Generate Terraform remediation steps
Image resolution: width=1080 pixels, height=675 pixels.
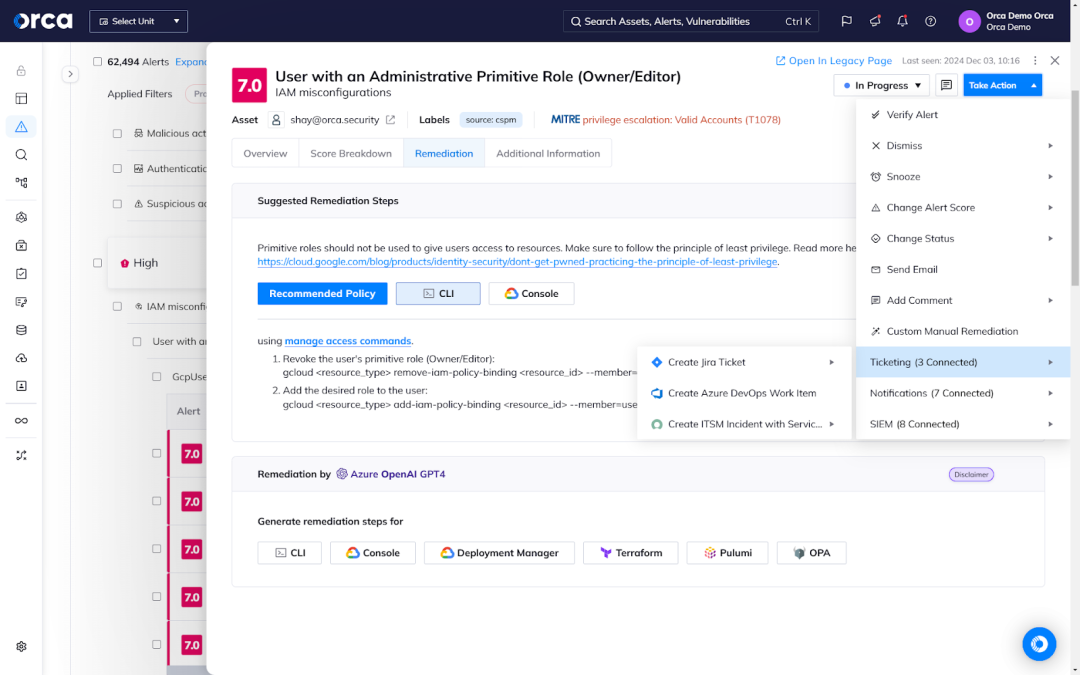[x=630, y=553]
